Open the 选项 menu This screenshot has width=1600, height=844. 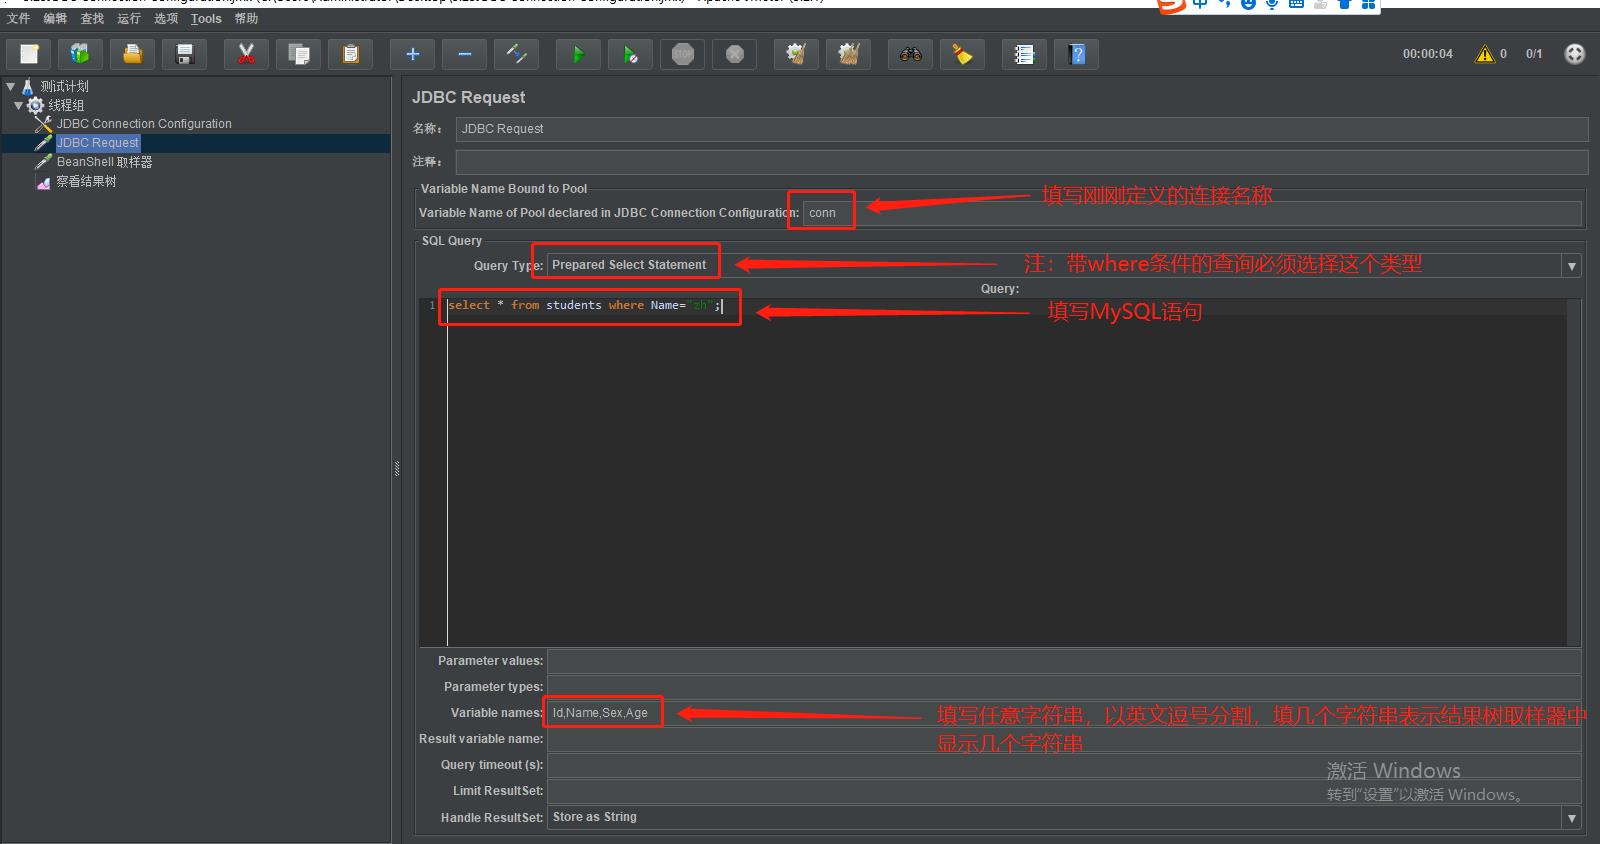(x=166, y=18)
